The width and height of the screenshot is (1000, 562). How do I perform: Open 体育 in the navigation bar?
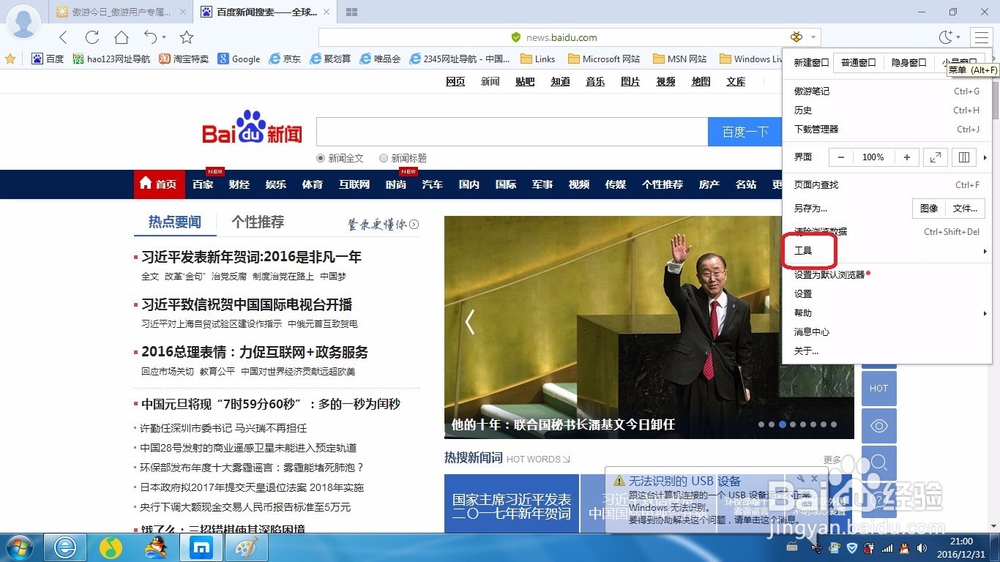(312, 184)
